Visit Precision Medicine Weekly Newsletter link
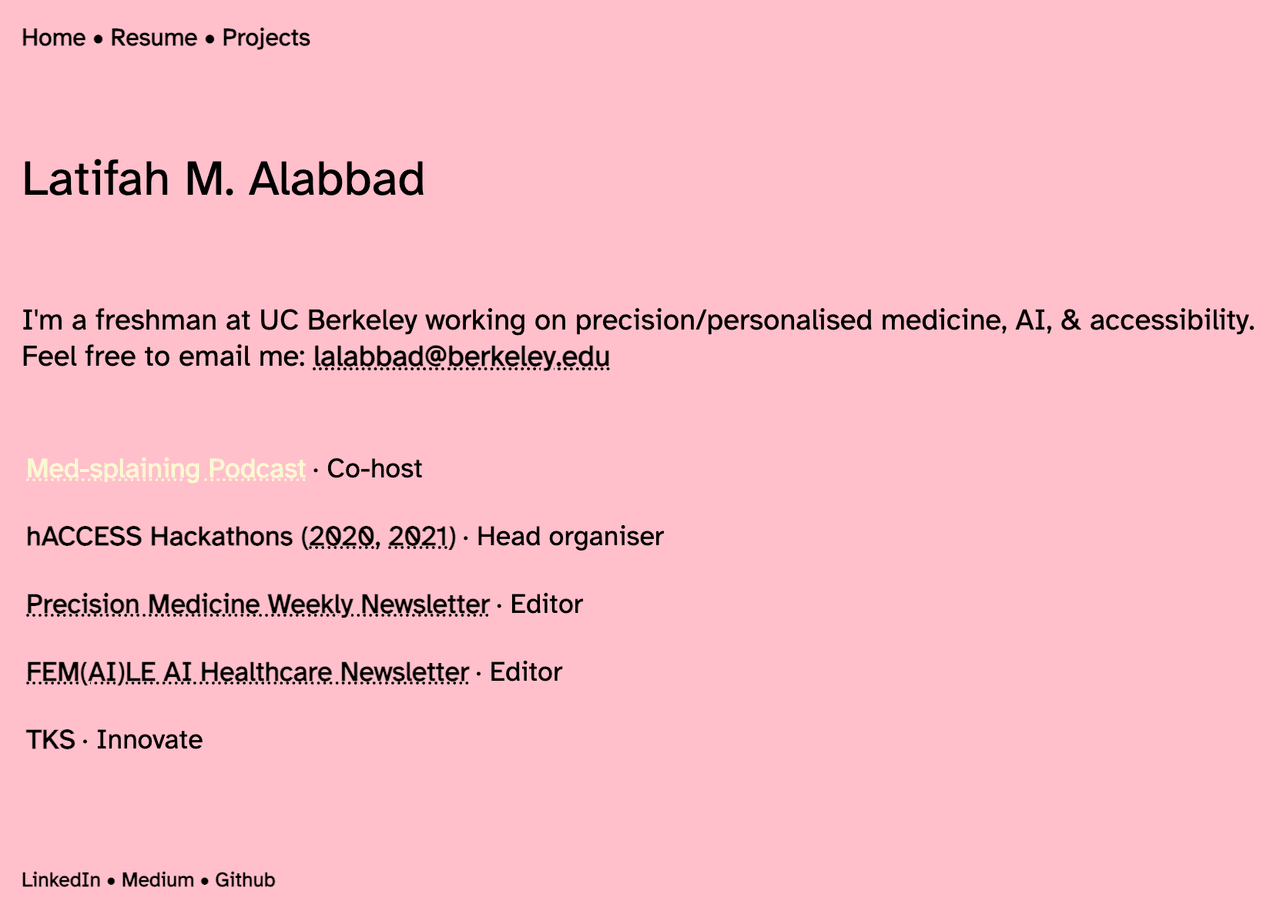1280x904 pixels. click(x=258, y=604)
